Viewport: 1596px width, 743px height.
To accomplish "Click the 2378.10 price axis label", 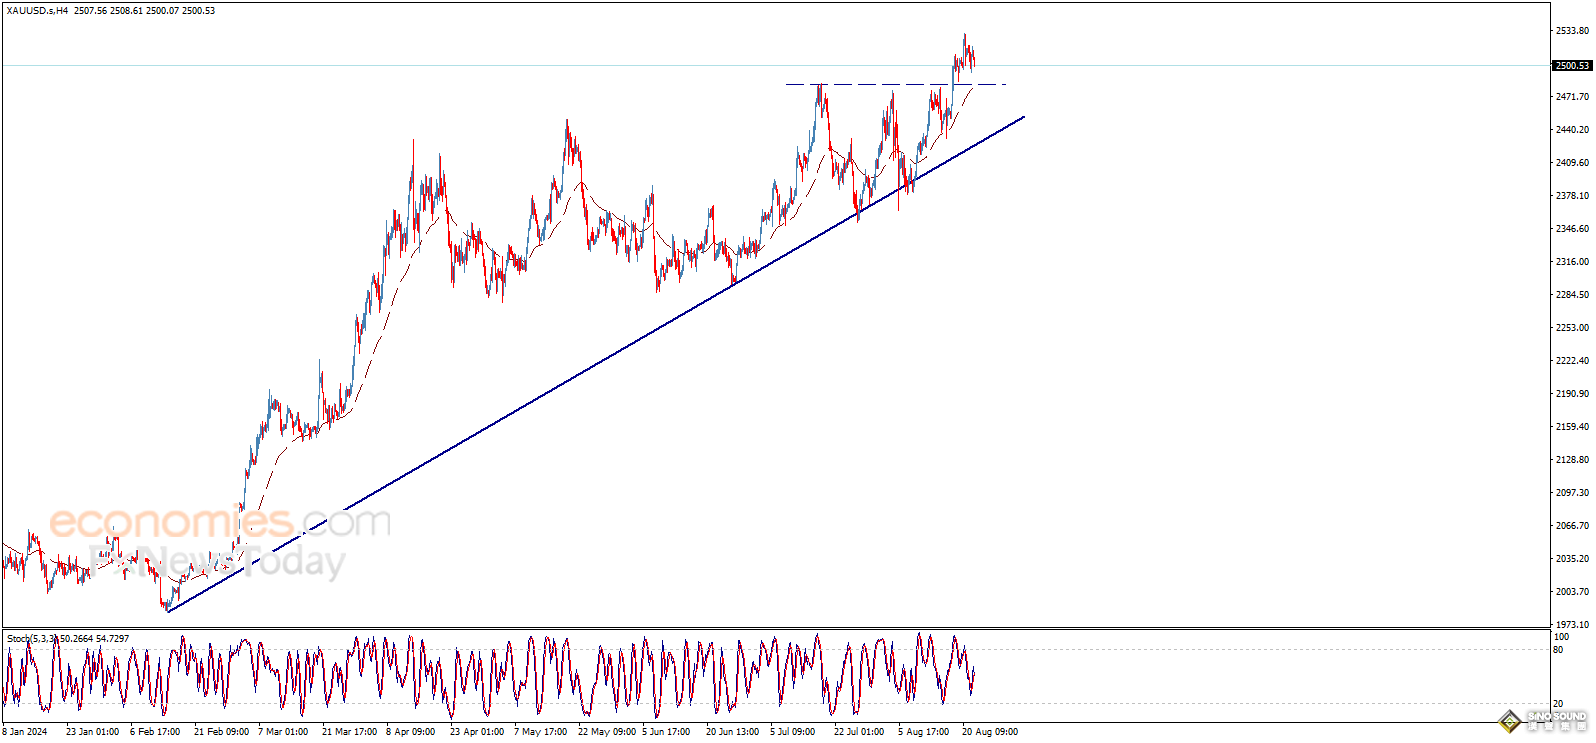I will coord(1572,196).
